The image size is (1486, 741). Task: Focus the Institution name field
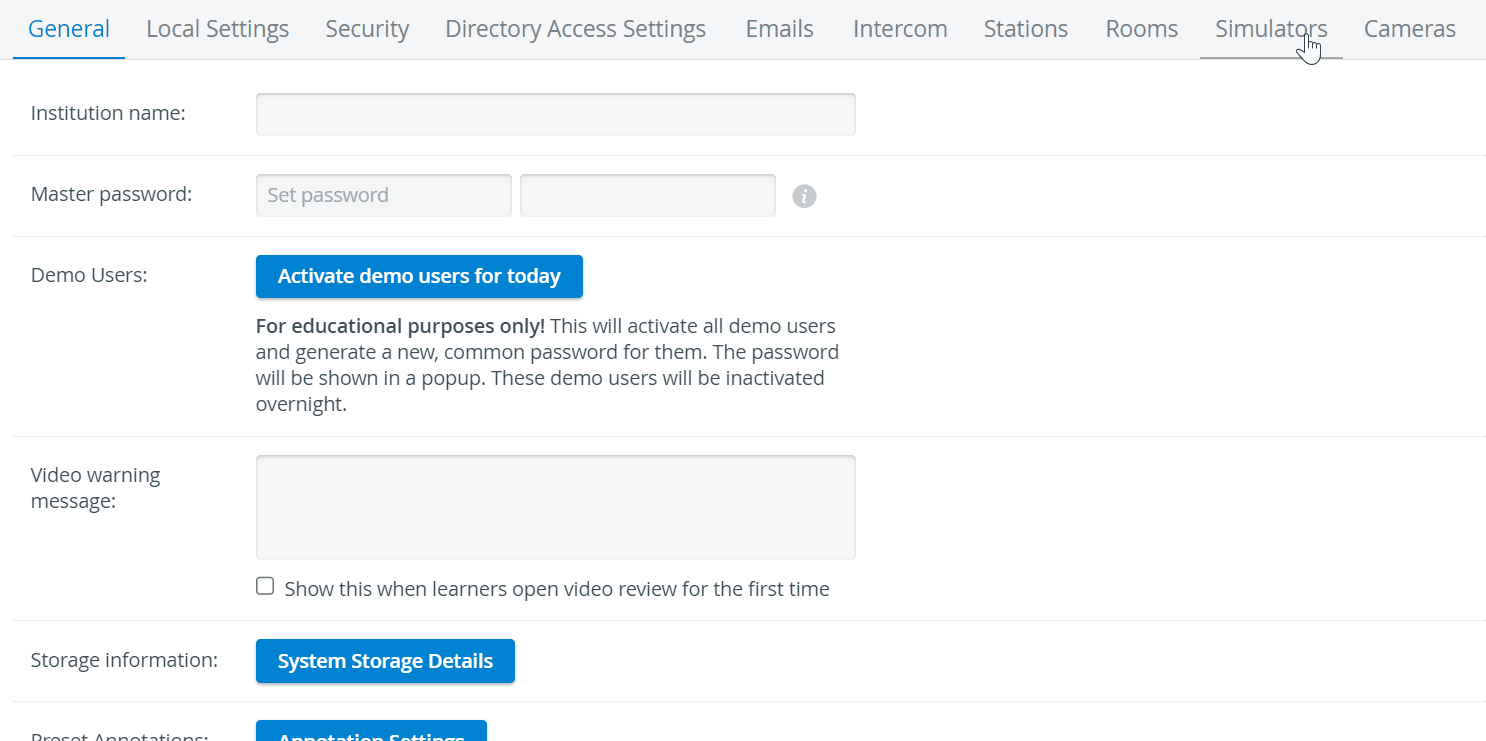point(556,114)
